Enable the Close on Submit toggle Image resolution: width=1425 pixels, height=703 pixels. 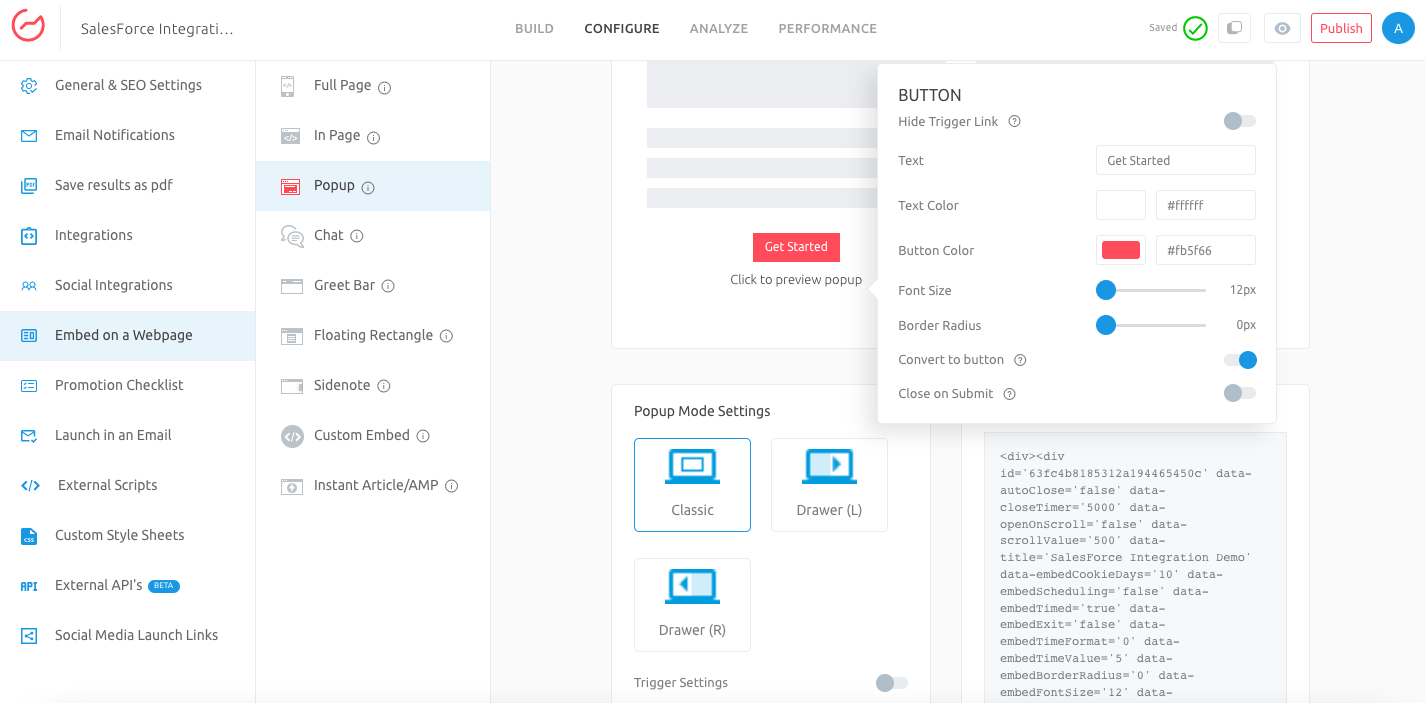1240,393
